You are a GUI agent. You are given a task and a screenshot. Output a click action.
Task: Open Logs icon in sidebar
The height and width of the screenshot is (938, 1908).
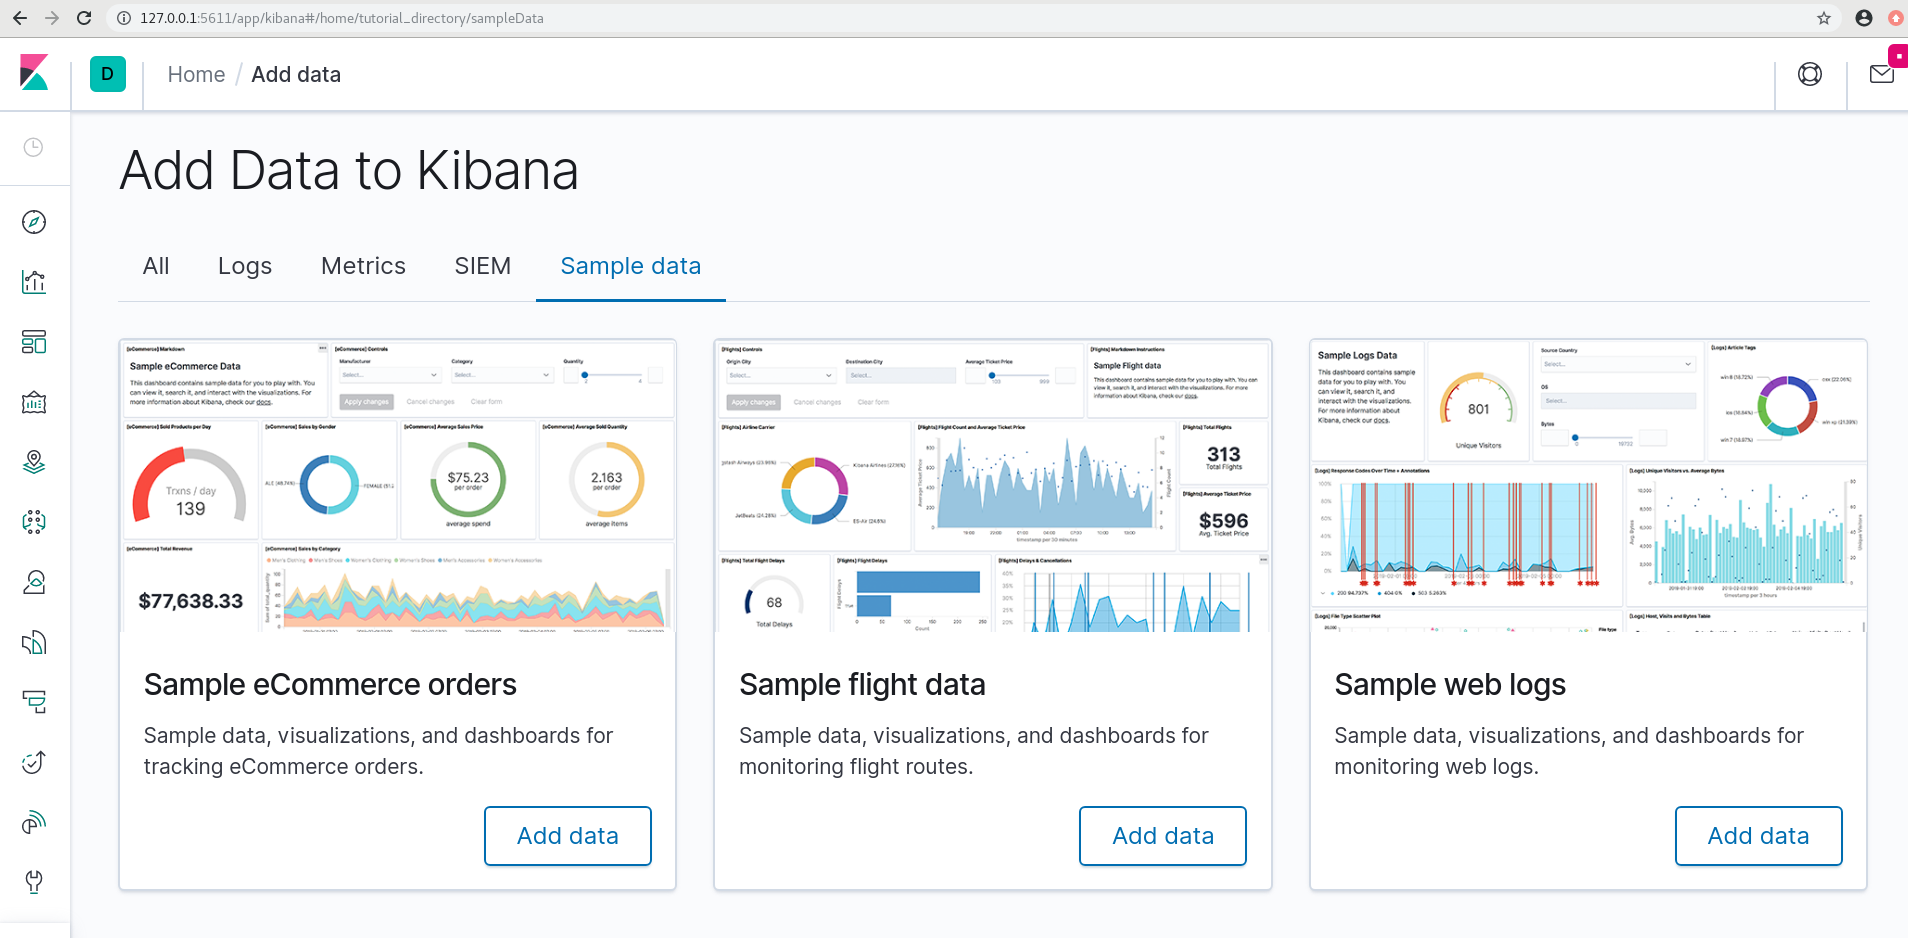pos(34,642)
